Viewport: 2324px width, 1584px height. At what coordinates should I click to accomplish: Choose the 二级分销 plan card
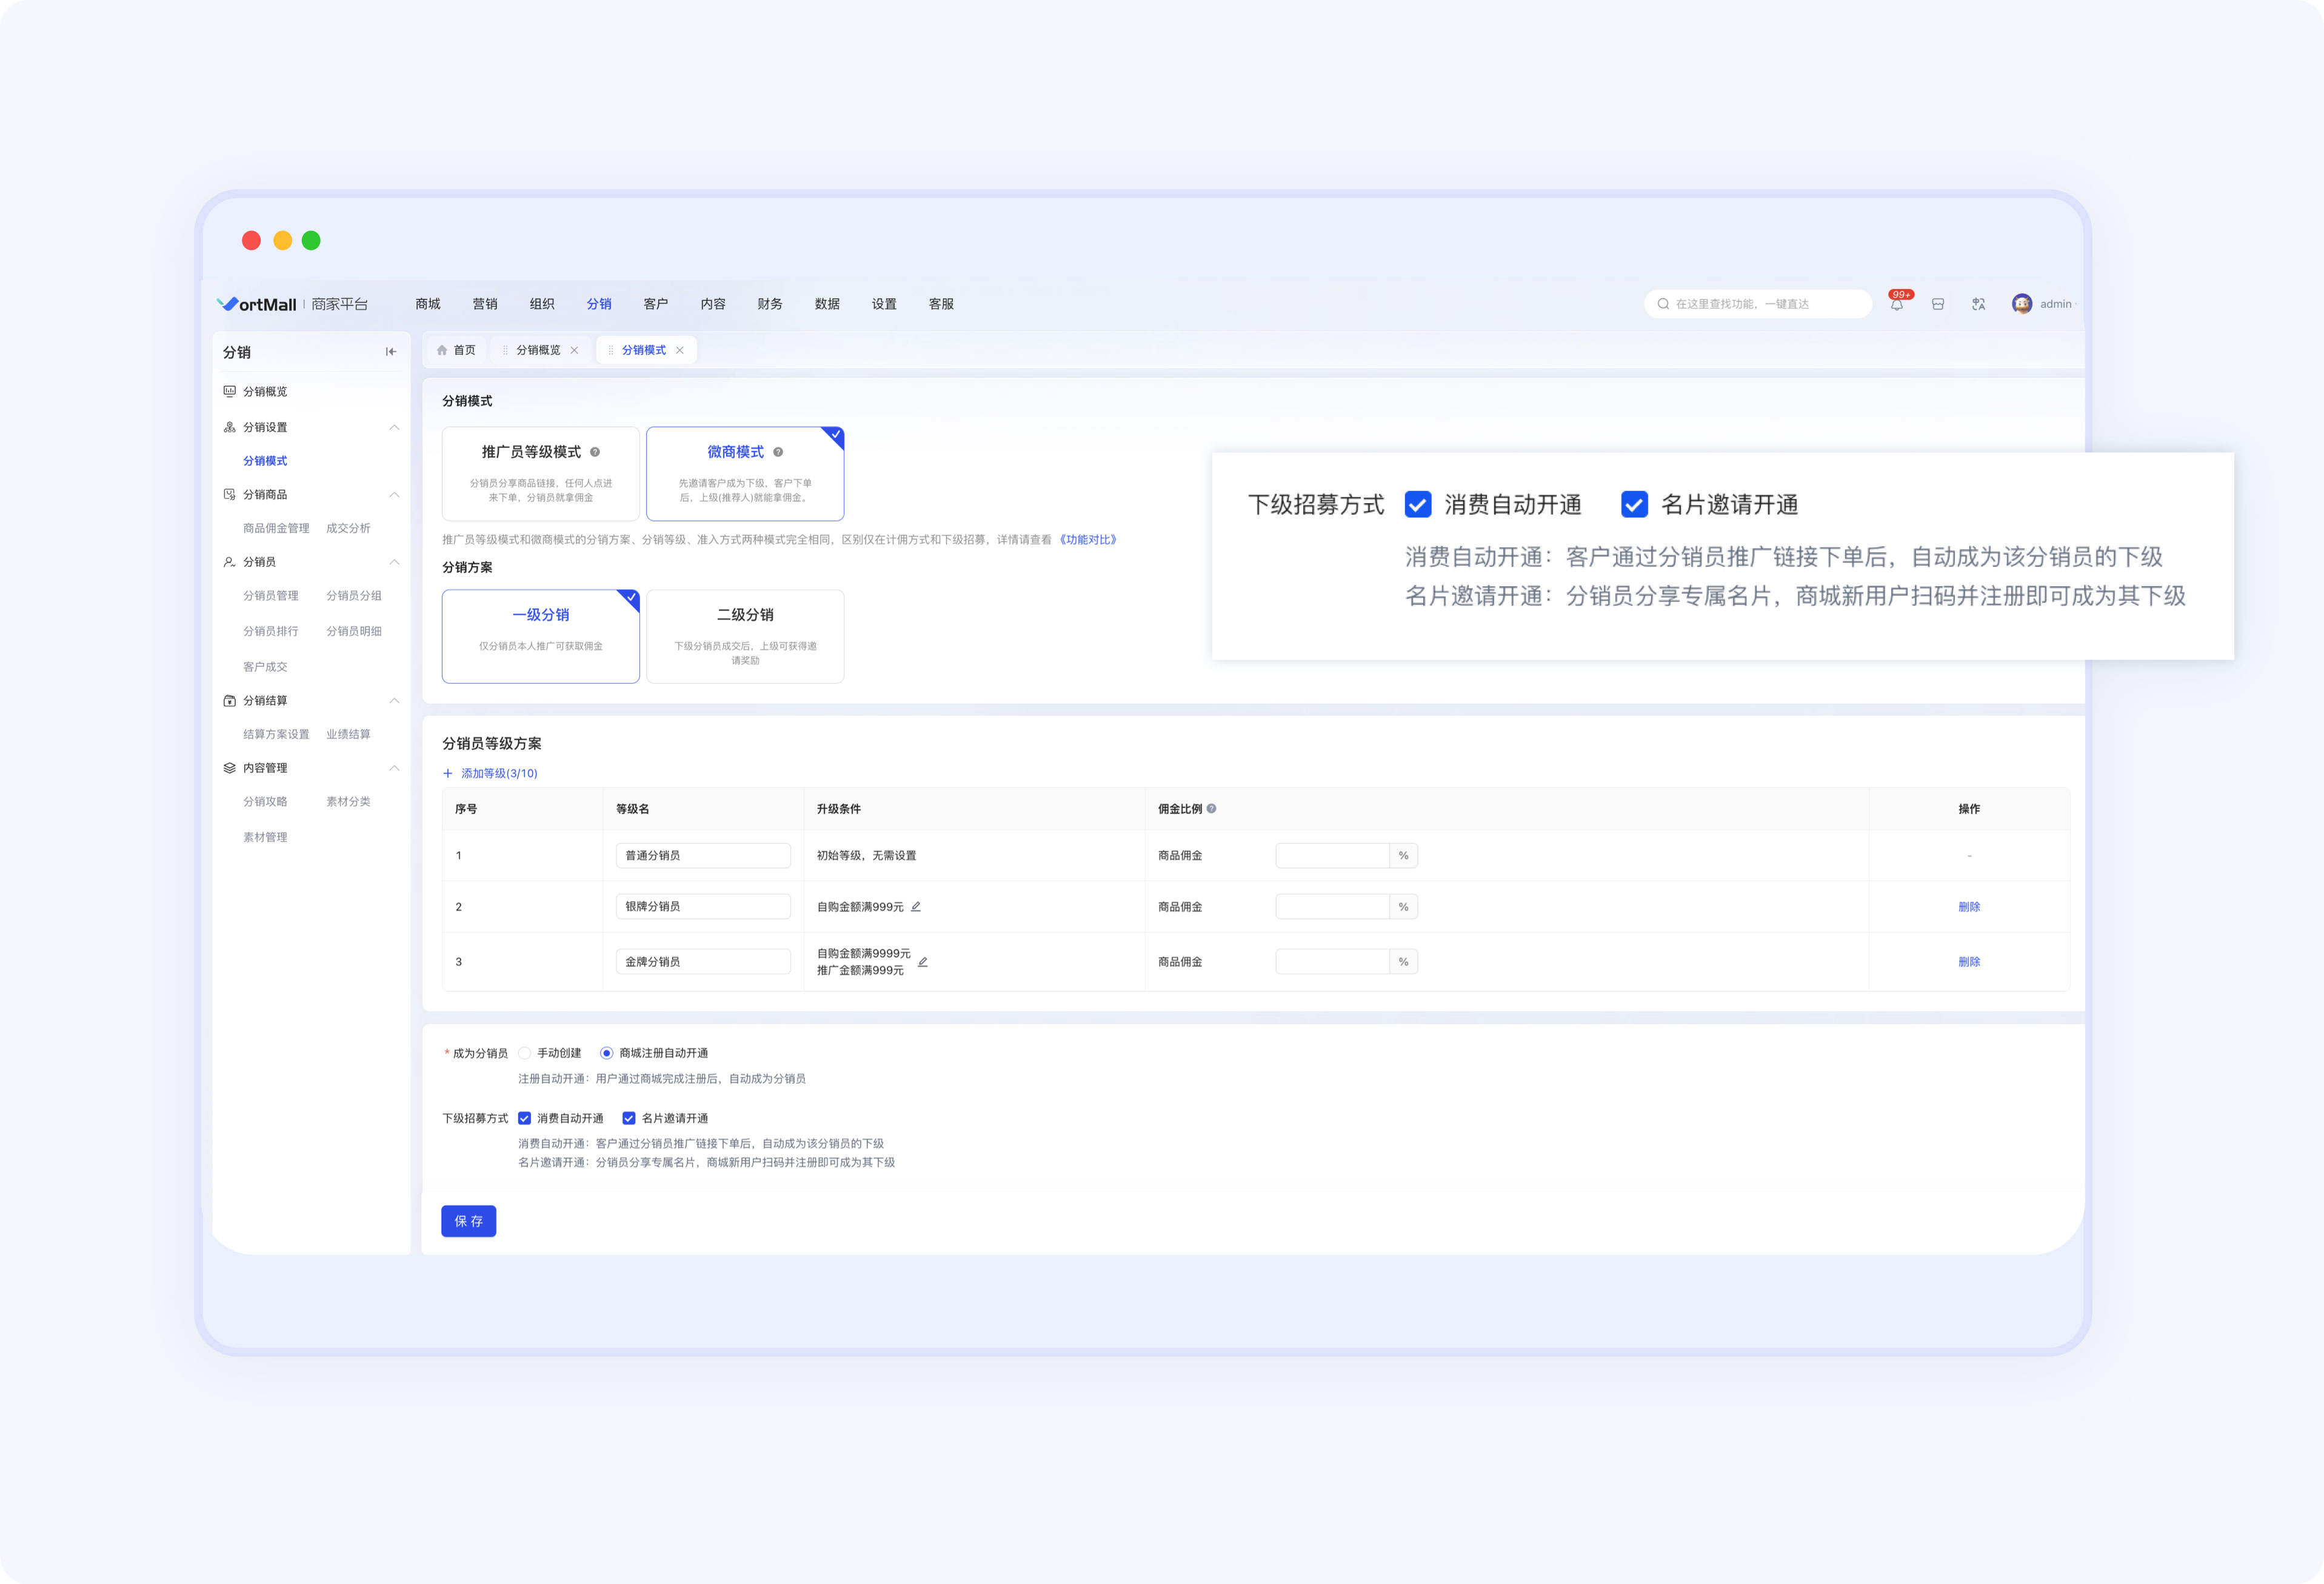(745, 636)
